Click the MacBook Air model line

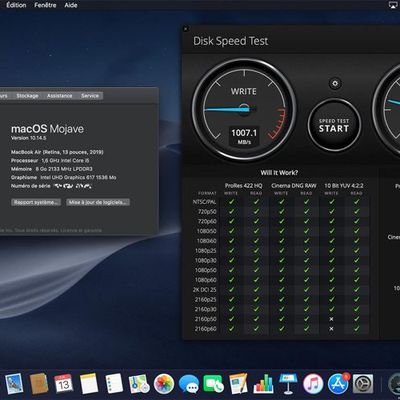(x=57, y=152)
